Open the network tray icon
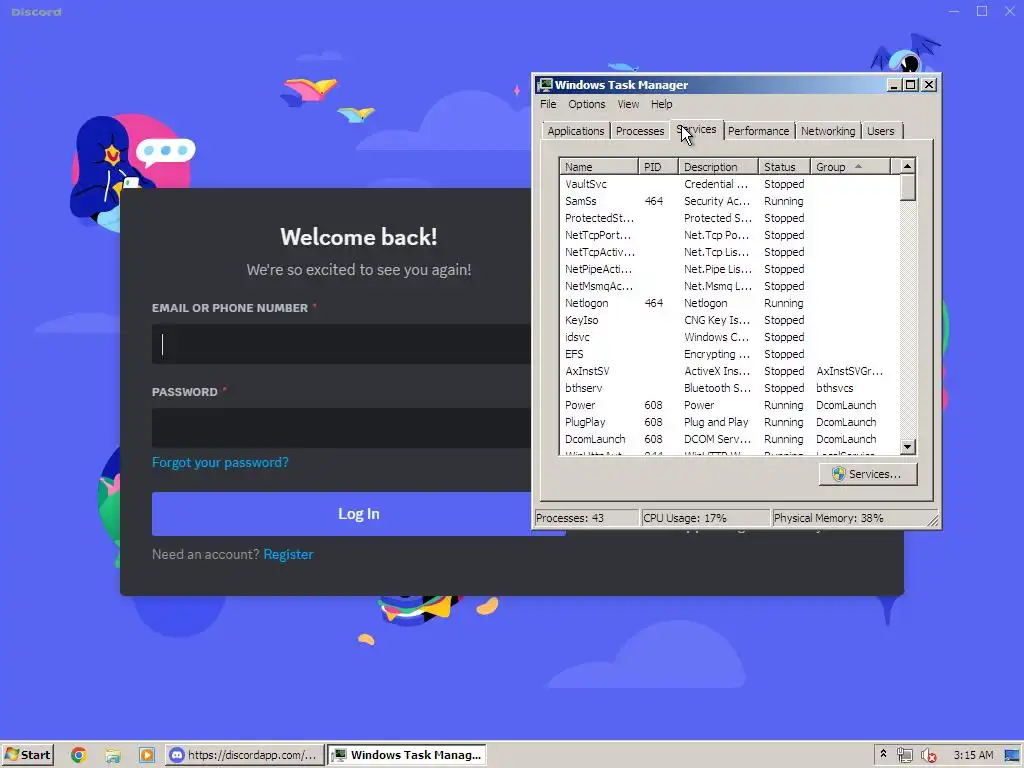This screenshot has width=1024, height=768. [904, 755]
